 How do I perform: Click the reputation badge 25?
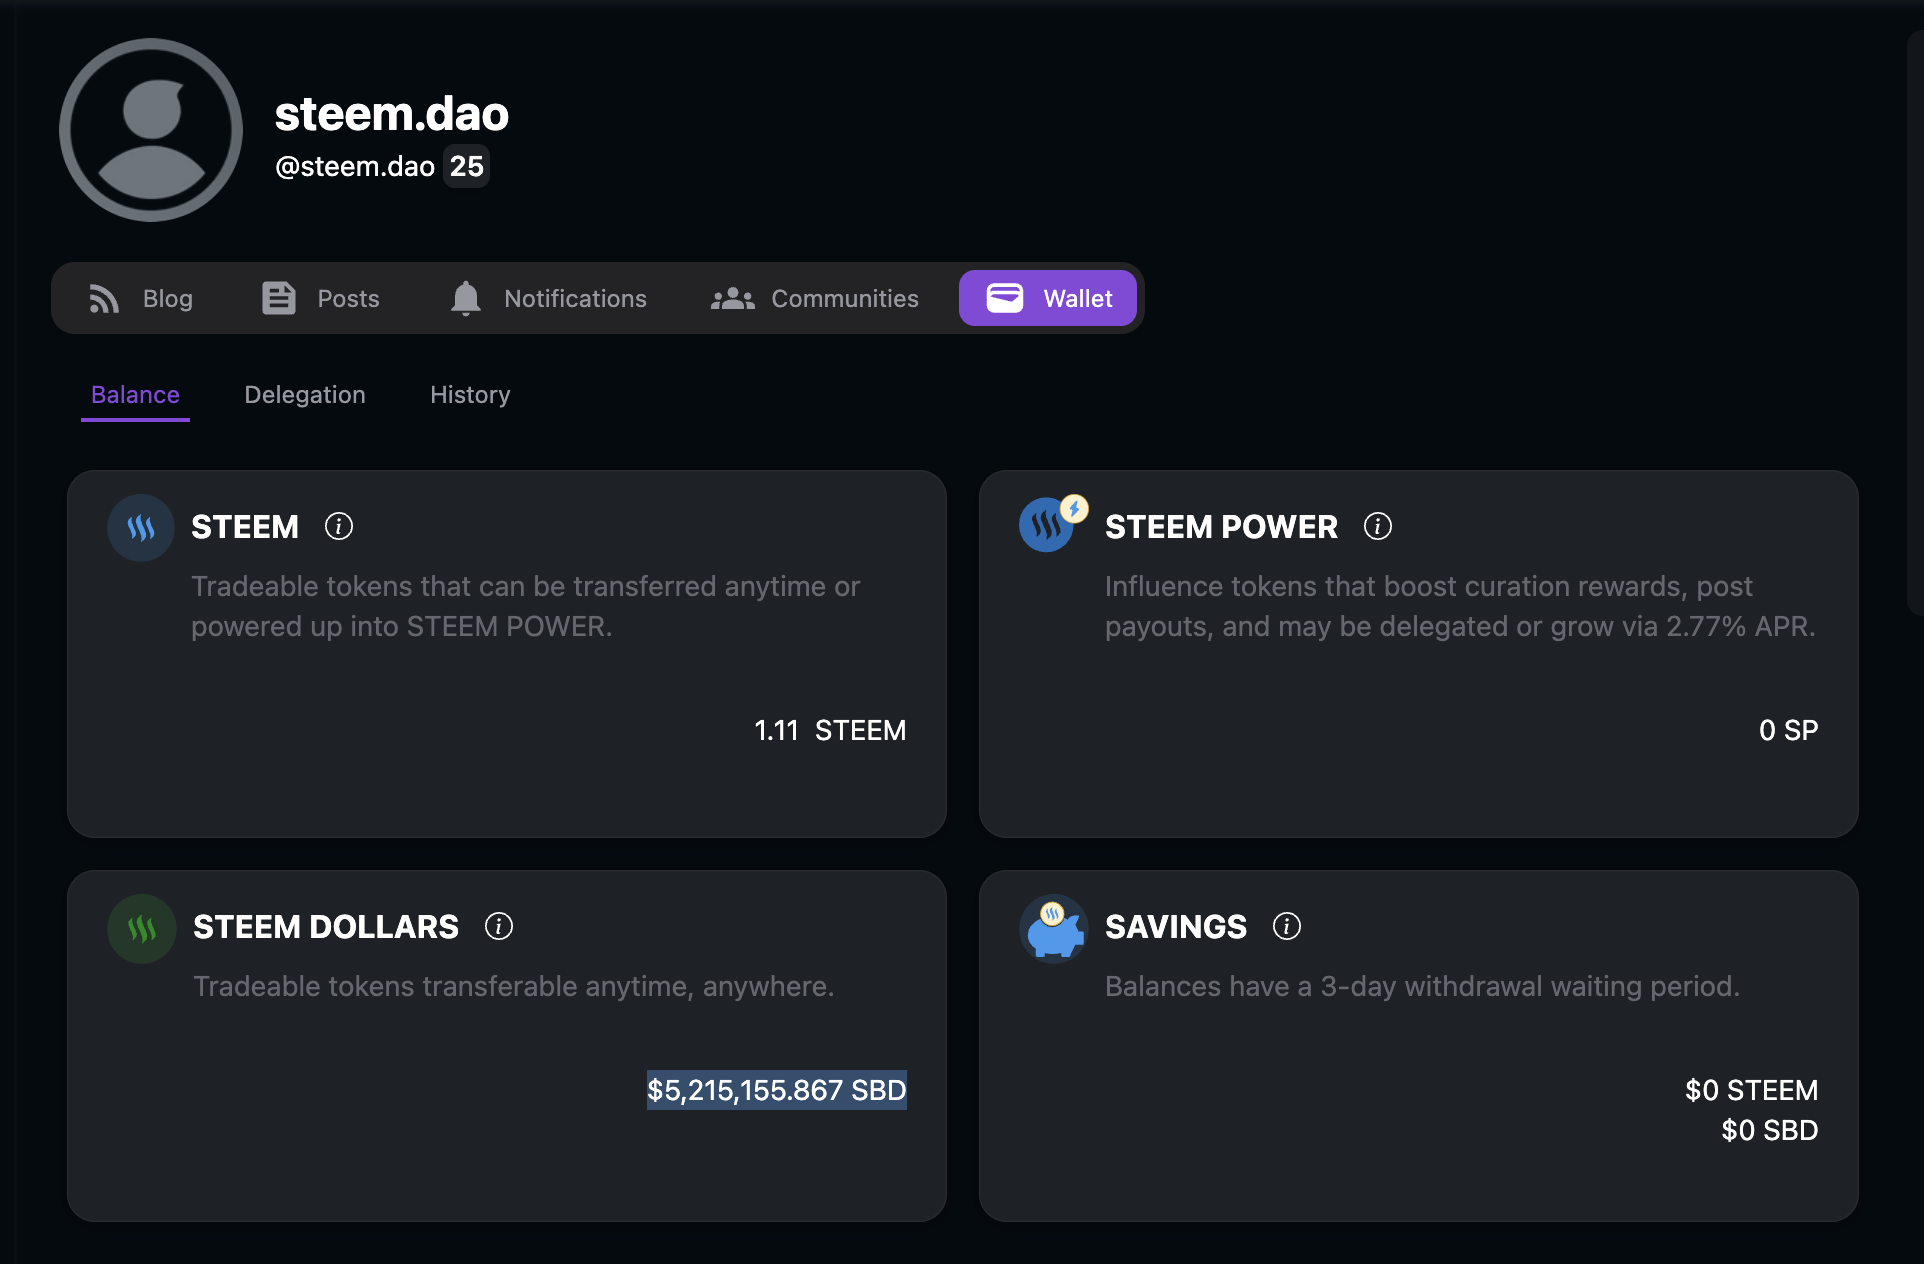point(466,166)
